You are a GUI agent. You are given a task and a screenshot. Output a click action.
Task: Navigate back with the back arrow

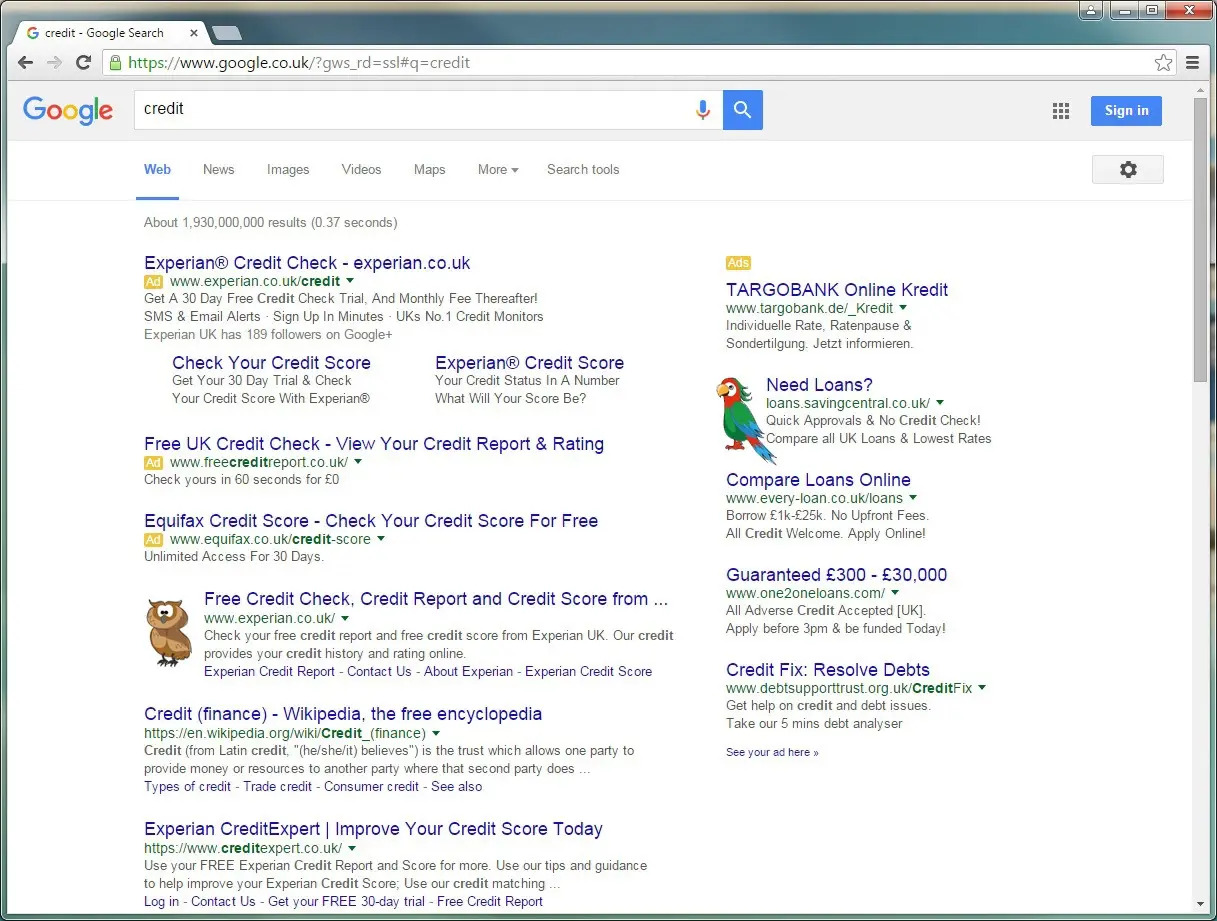tap(25, 62)
